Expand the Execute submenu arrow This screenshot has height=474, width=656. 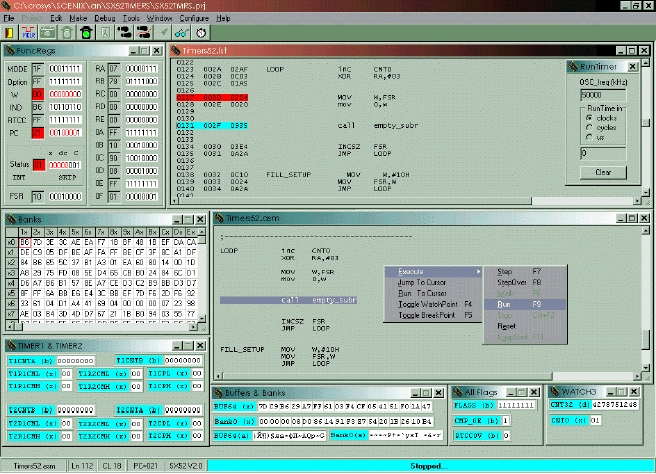[x=477, y=272]
